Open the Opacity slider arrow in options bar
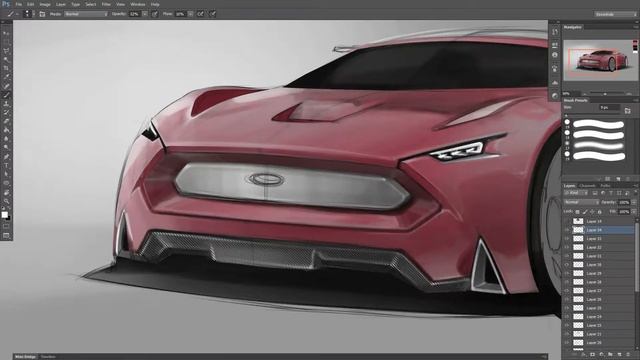Viewport: 640px width, 360px height. pyautogui.click(x=145, y=14)
